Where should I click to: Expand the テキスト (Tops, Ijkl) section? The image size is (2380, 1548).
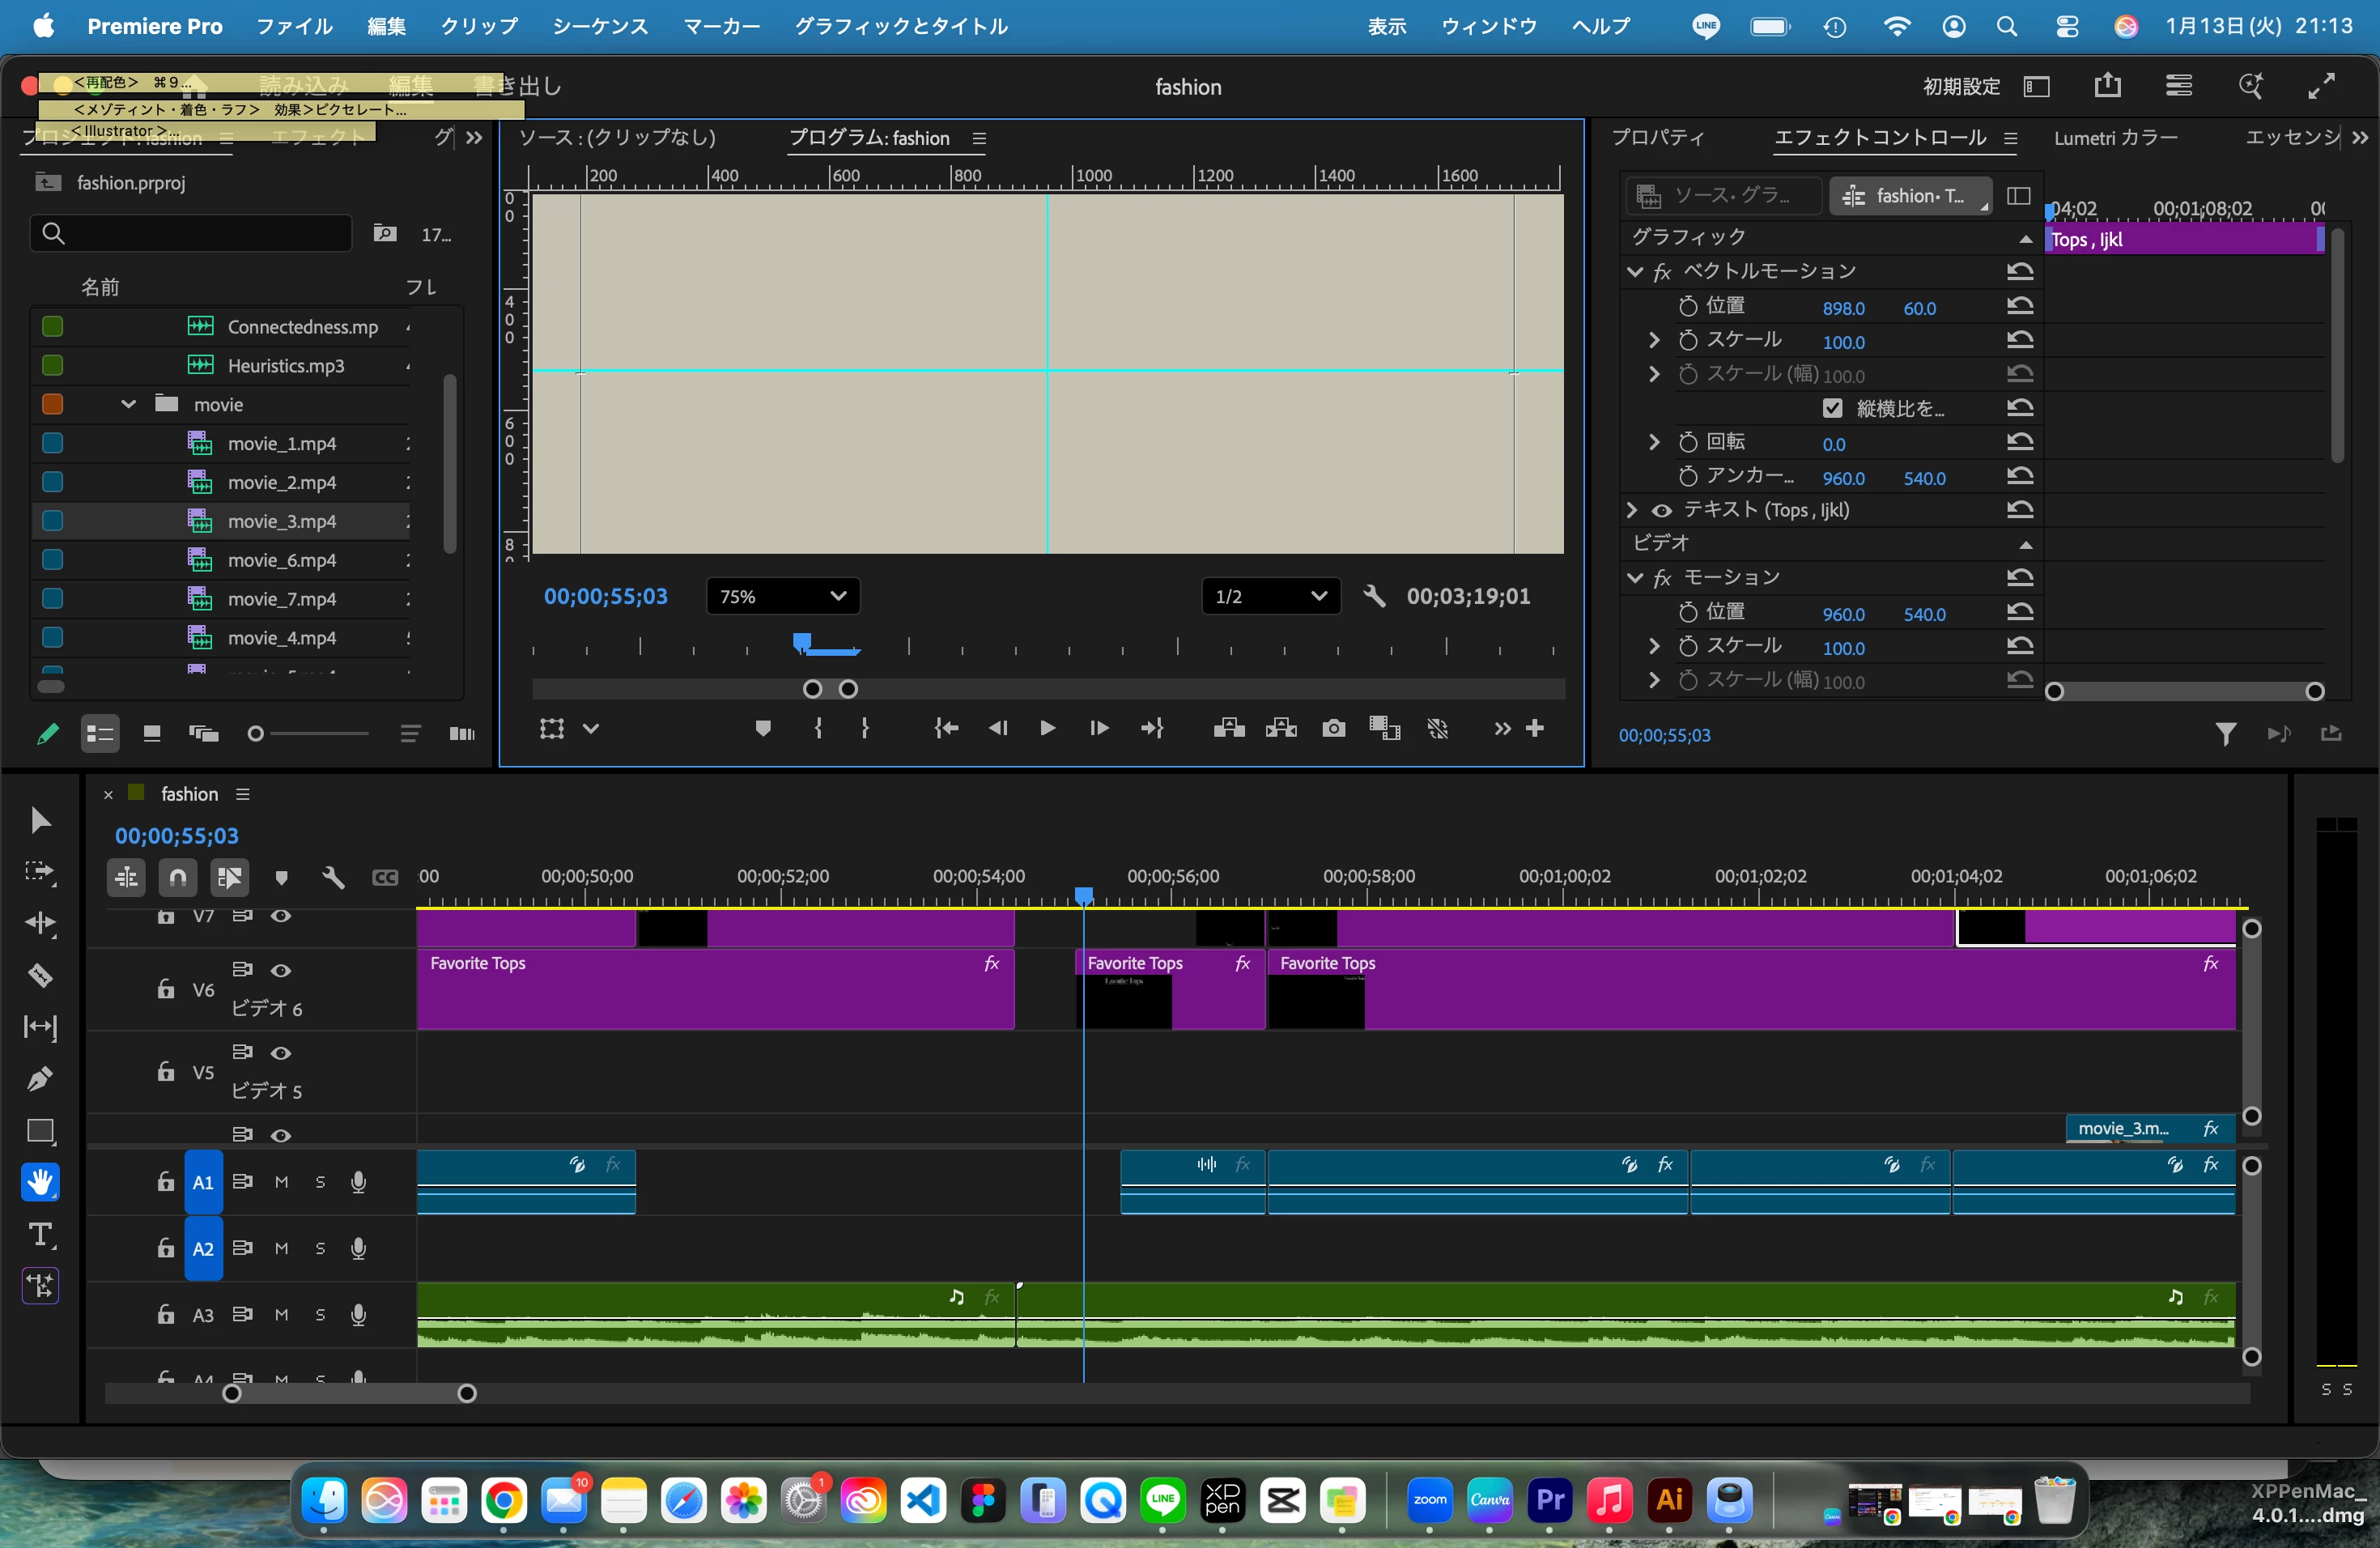[x=1633, y=510]
